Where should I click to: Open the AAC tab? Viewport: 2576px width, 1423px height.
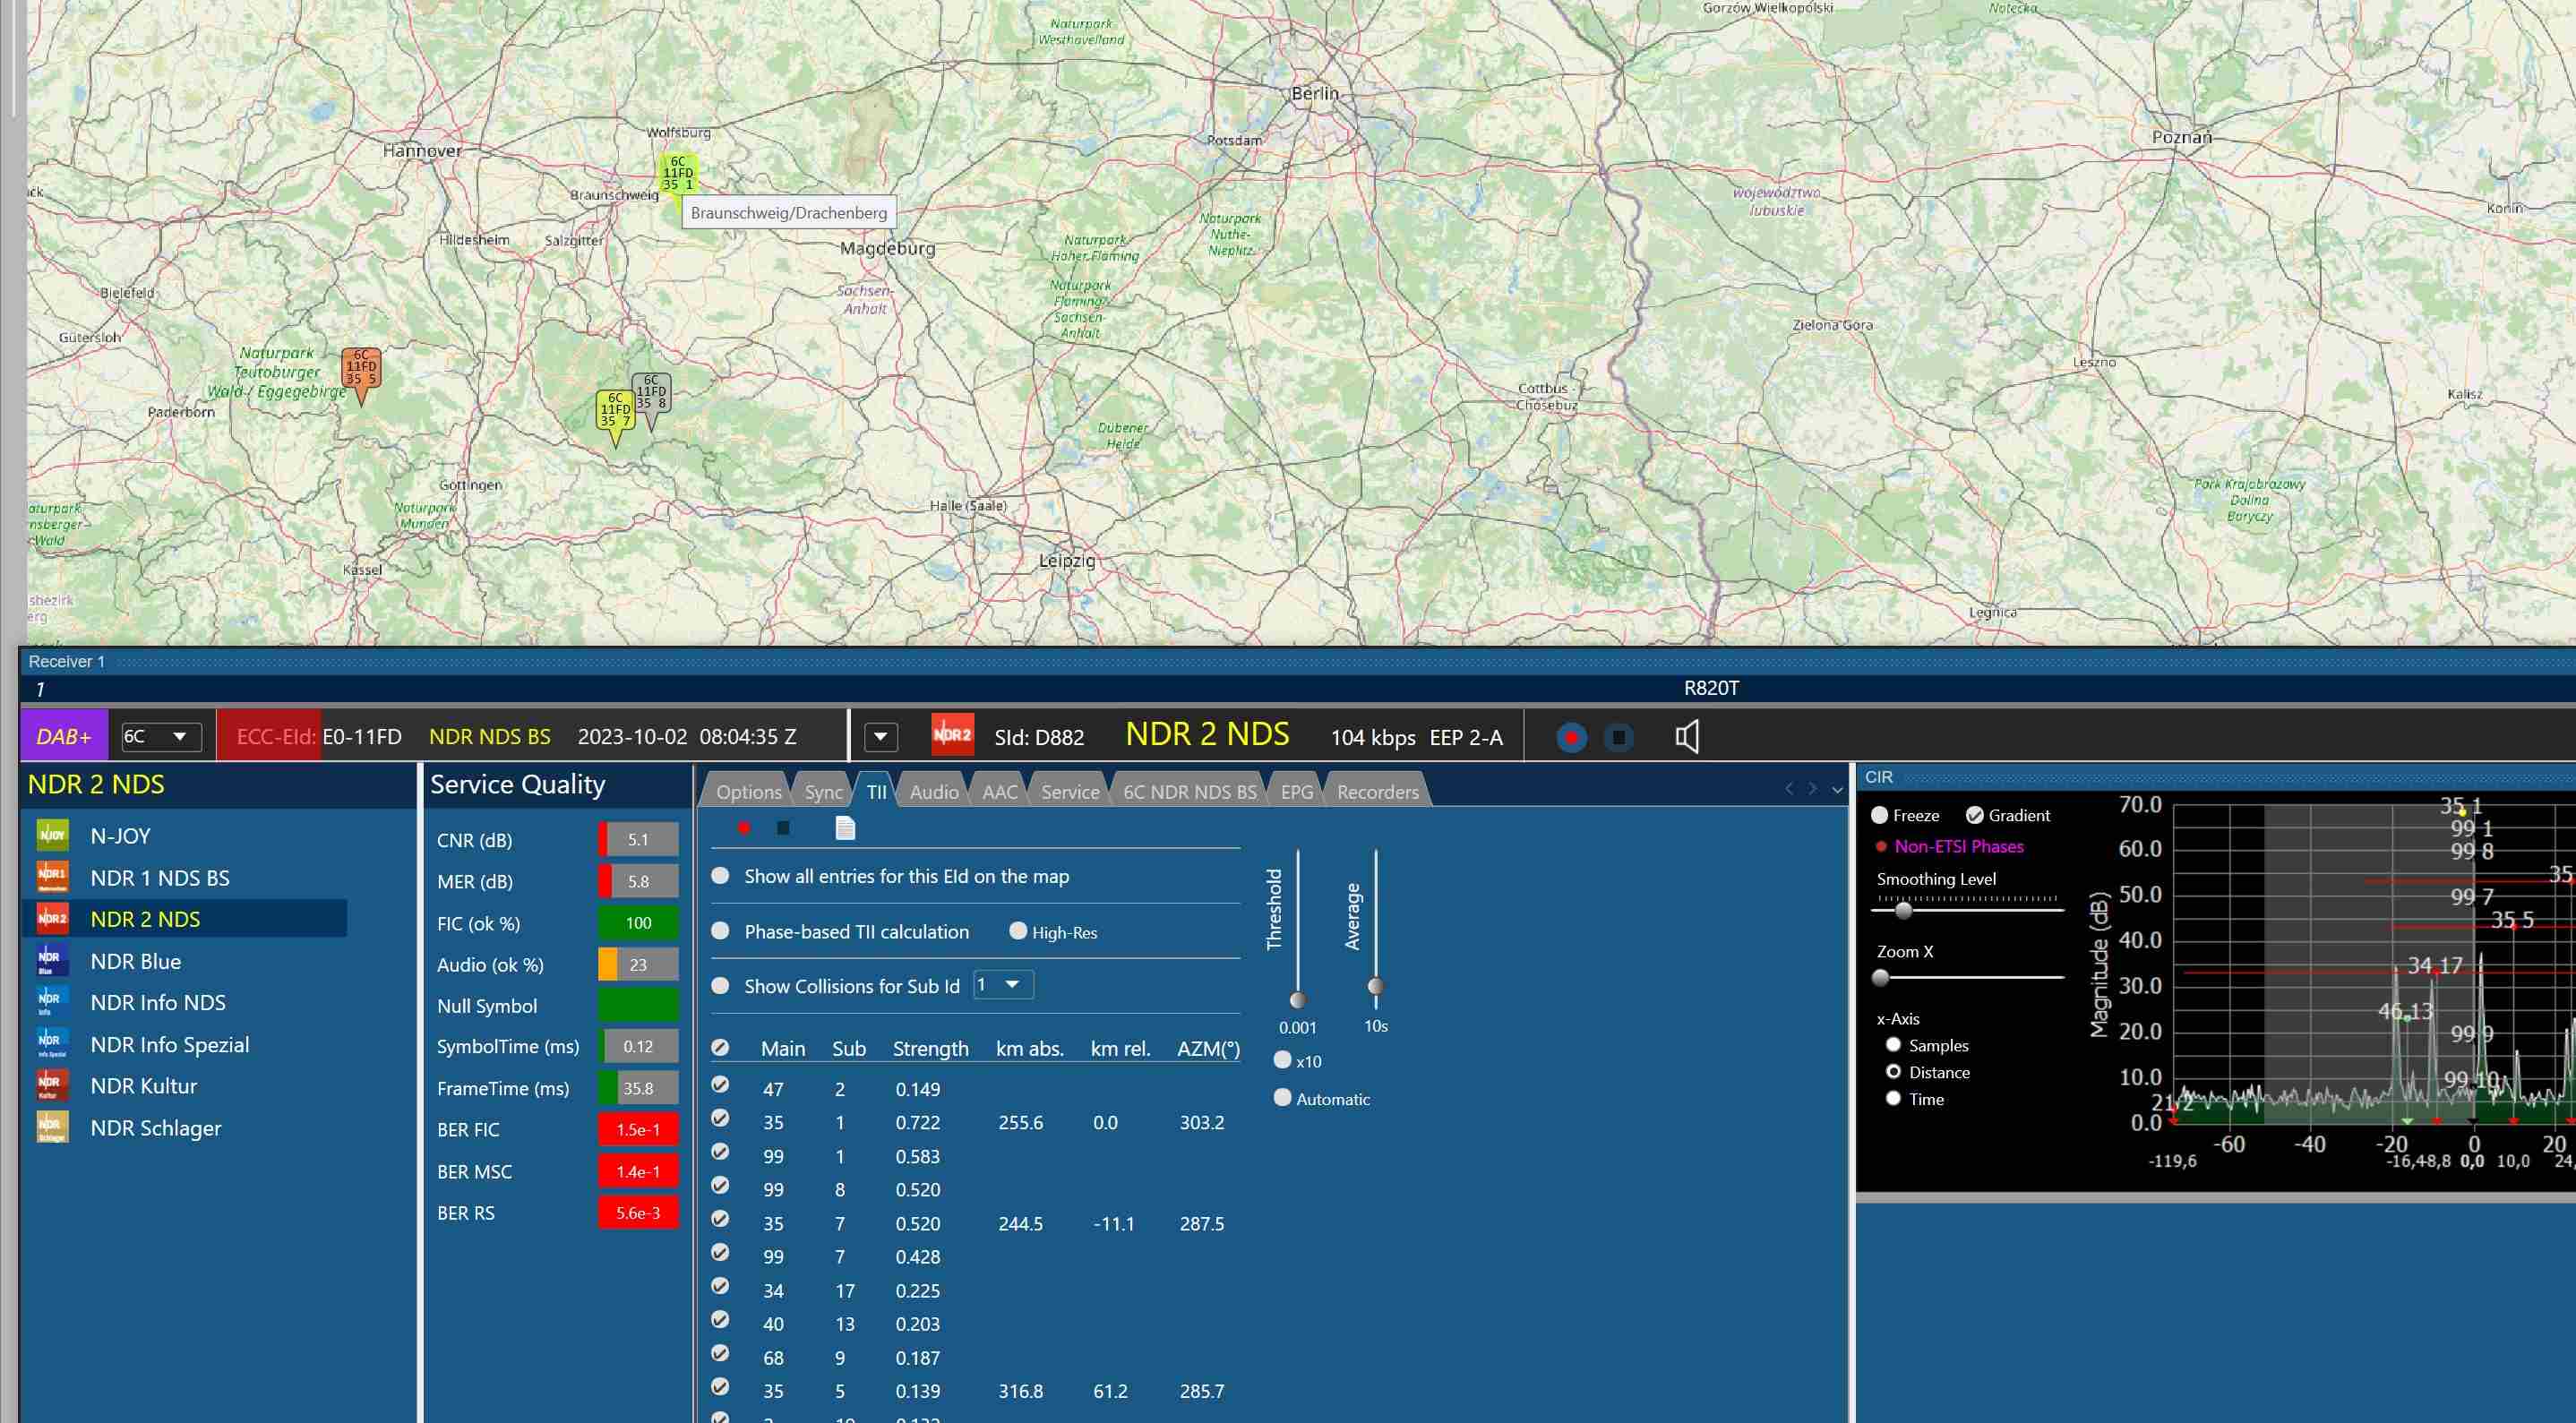tap(1000, 792)
